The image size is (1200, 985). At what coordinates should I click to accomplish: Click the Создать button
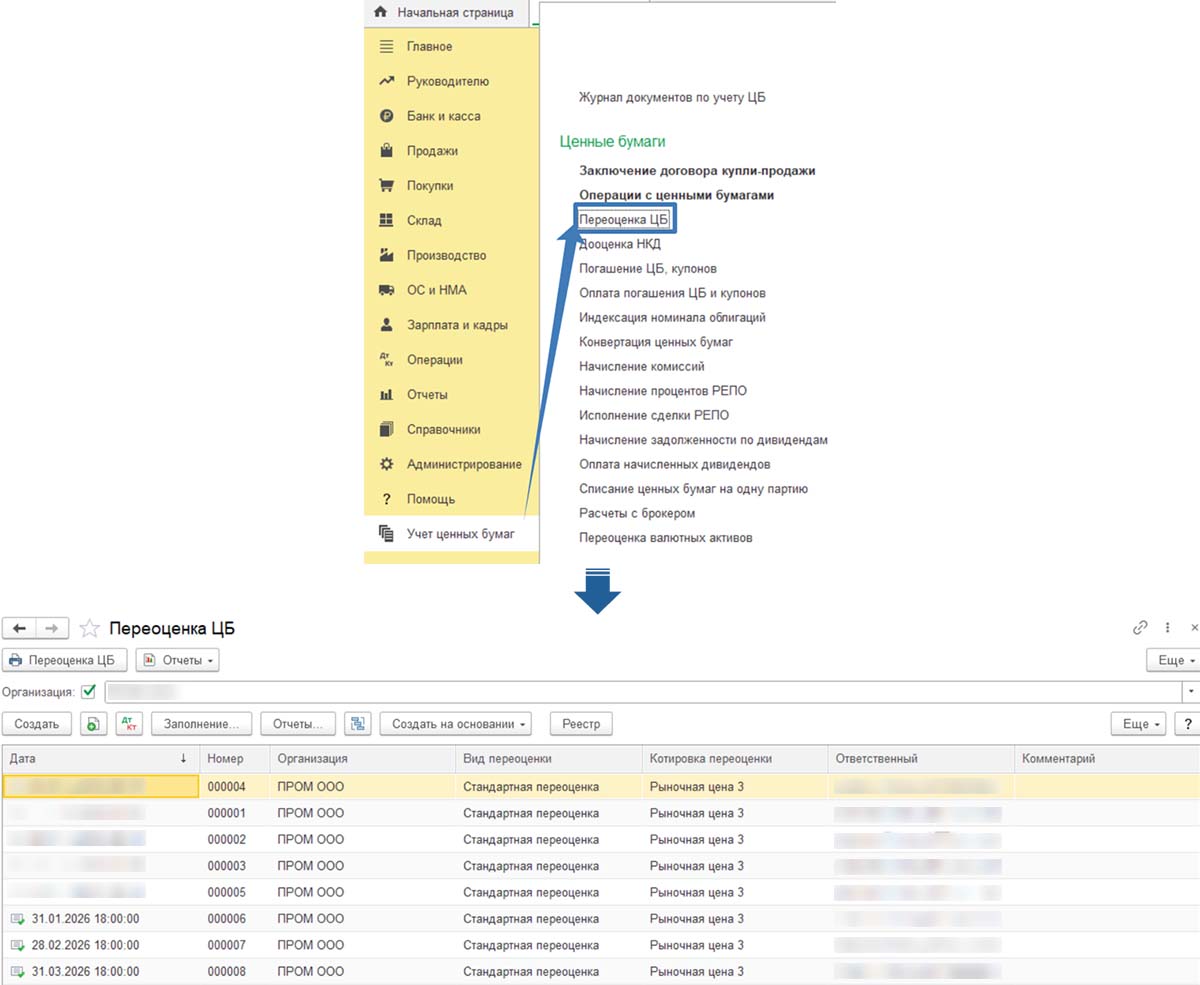pos(37,724)
